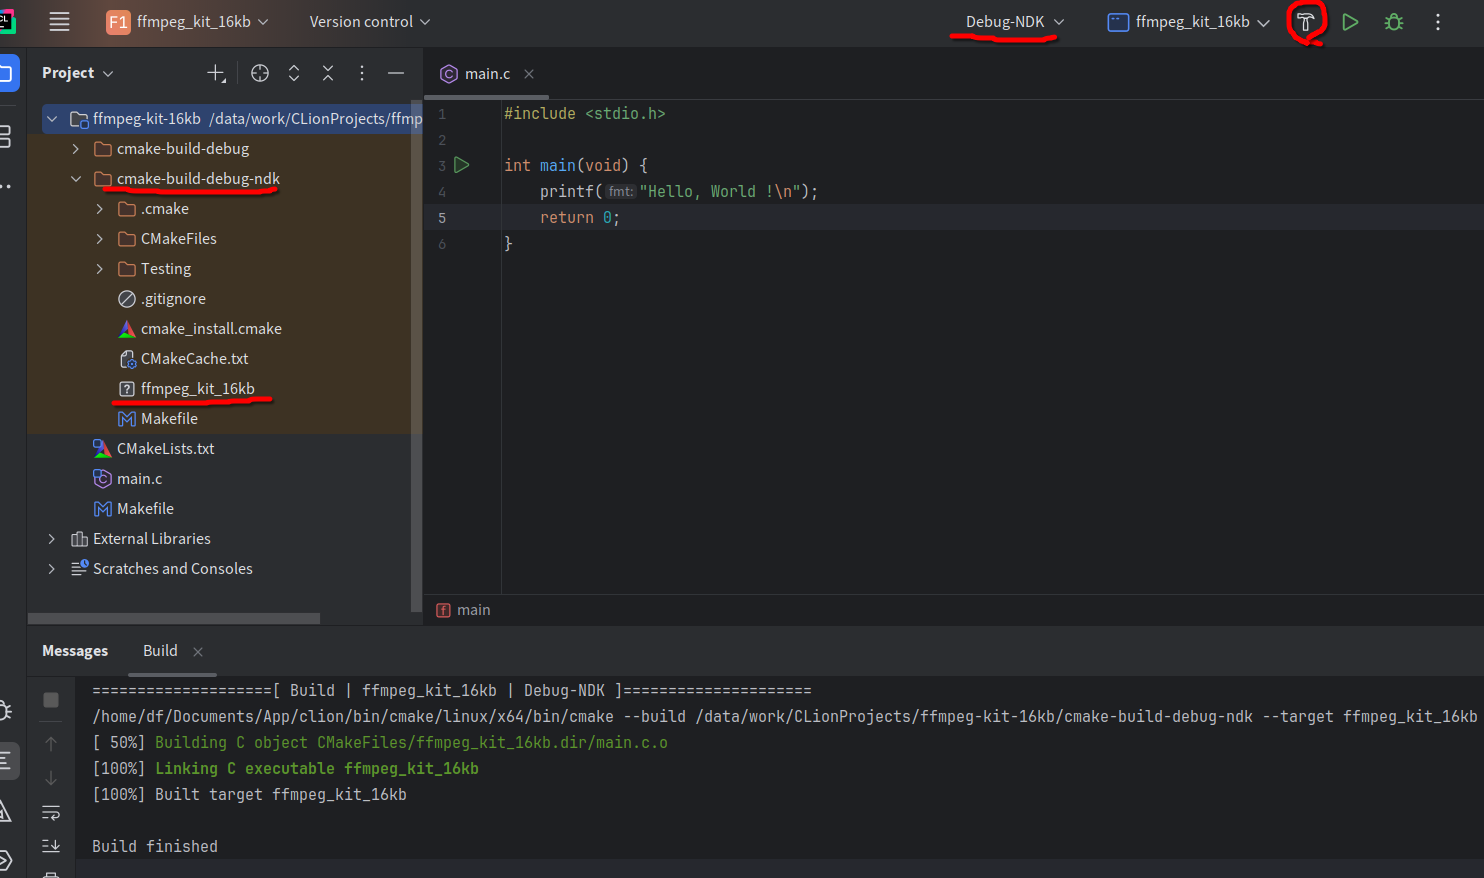This screenshot has width=1484, height=878.
Task: Open the Debug-NDK profile dropdown
Action: click(1015, 22)
